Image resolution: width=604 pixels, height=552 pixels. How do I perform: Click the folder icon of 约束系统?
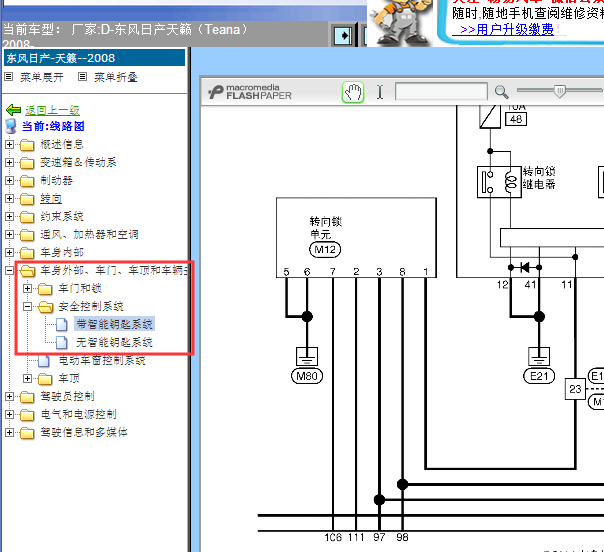pyautogui.click(x=27, y=217)
